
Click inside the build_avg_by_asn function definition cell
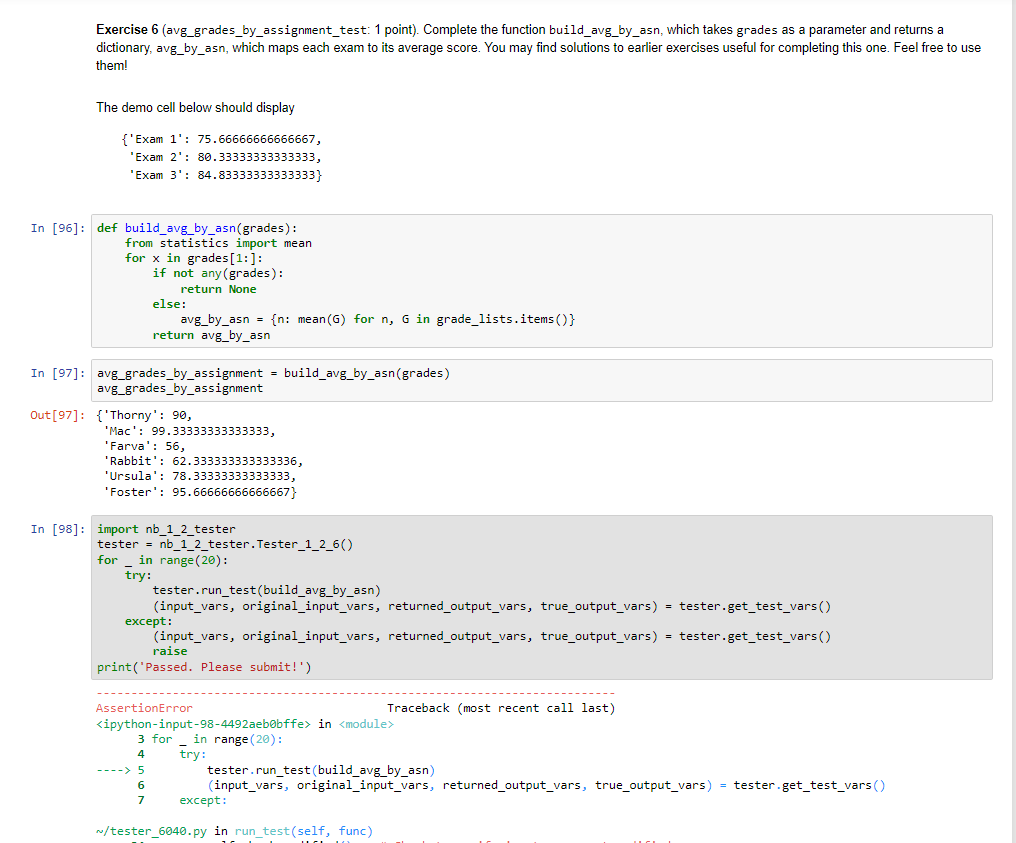click(300, 280)
